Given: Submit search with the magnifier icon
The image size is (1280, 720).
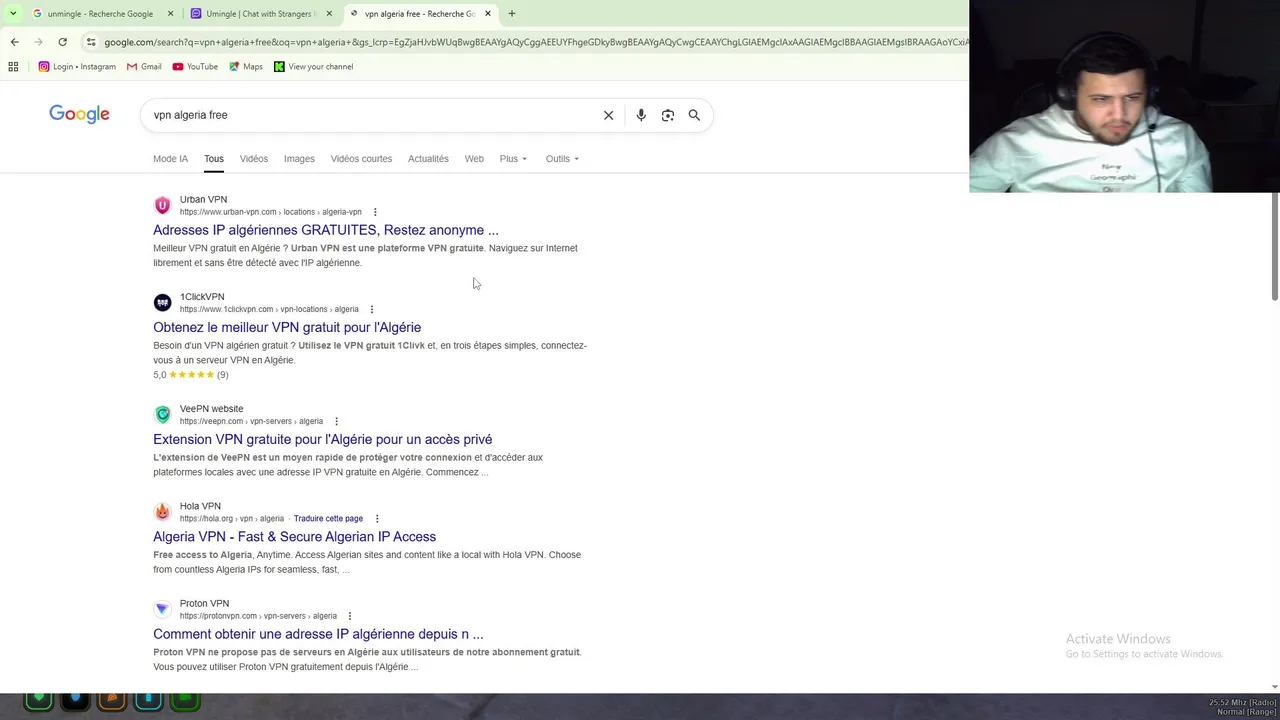Looking at the screenshot, I should pyautogui.click(x=694, y=115).
